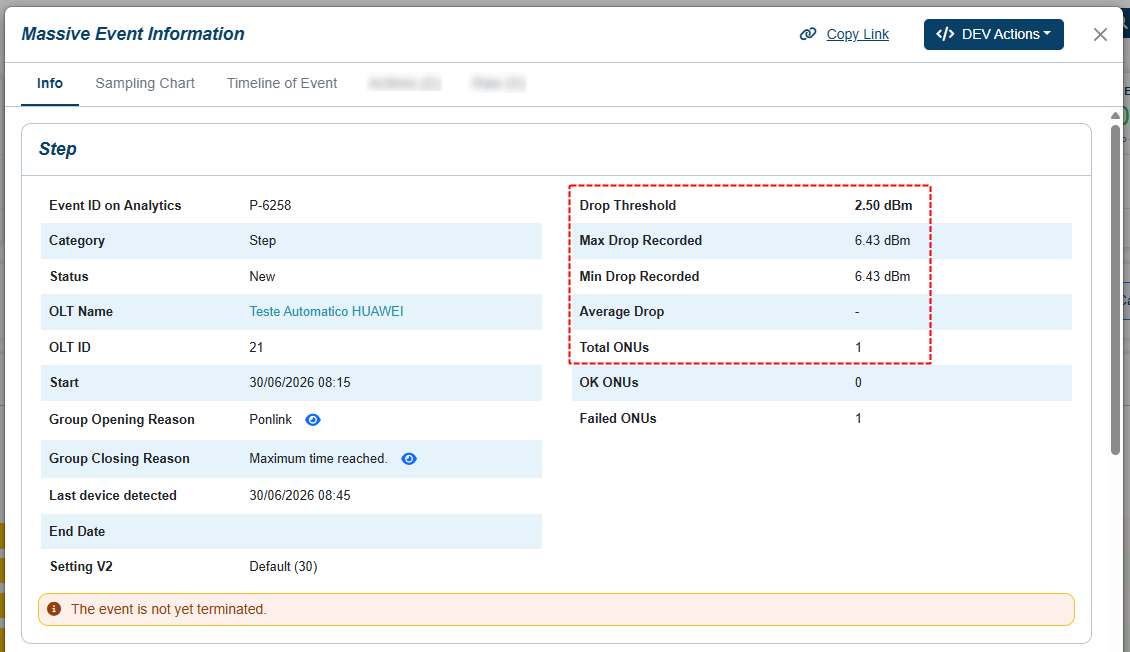Click the Setting V2 value Default (30)
Viewport: 1130px width, 652px height.
click(283, 567)
